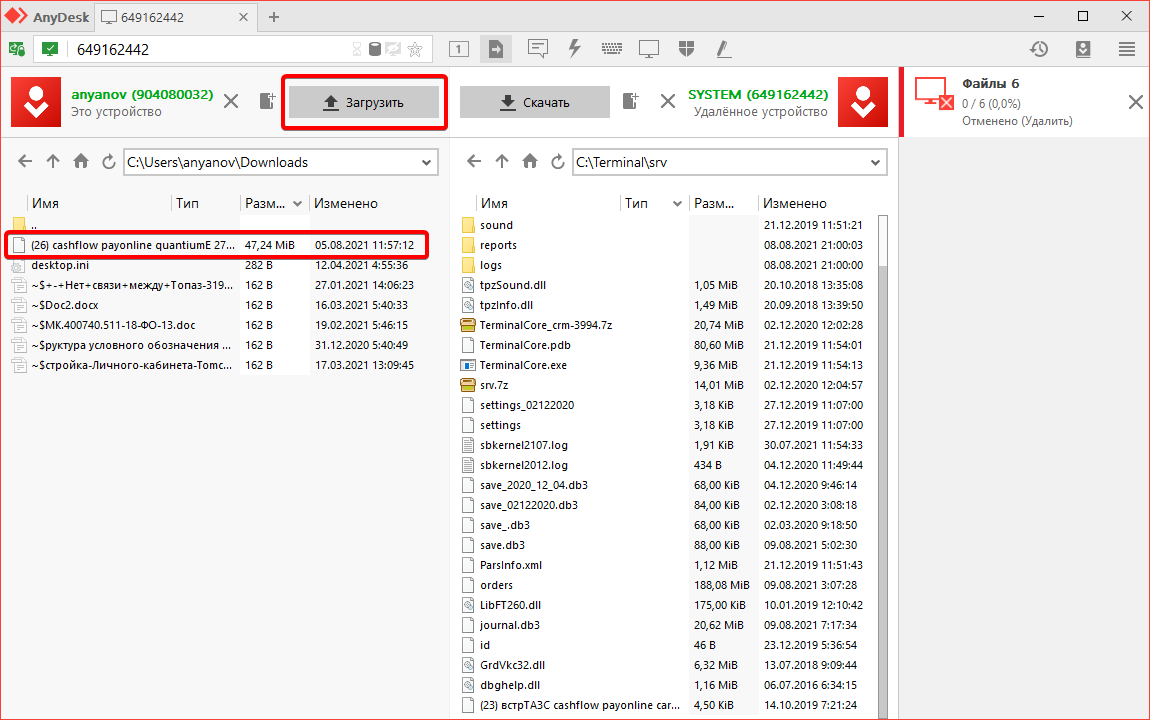The image size is (1150, 720).
Task: Delete selected item on local device
Action: click(231, 101)
